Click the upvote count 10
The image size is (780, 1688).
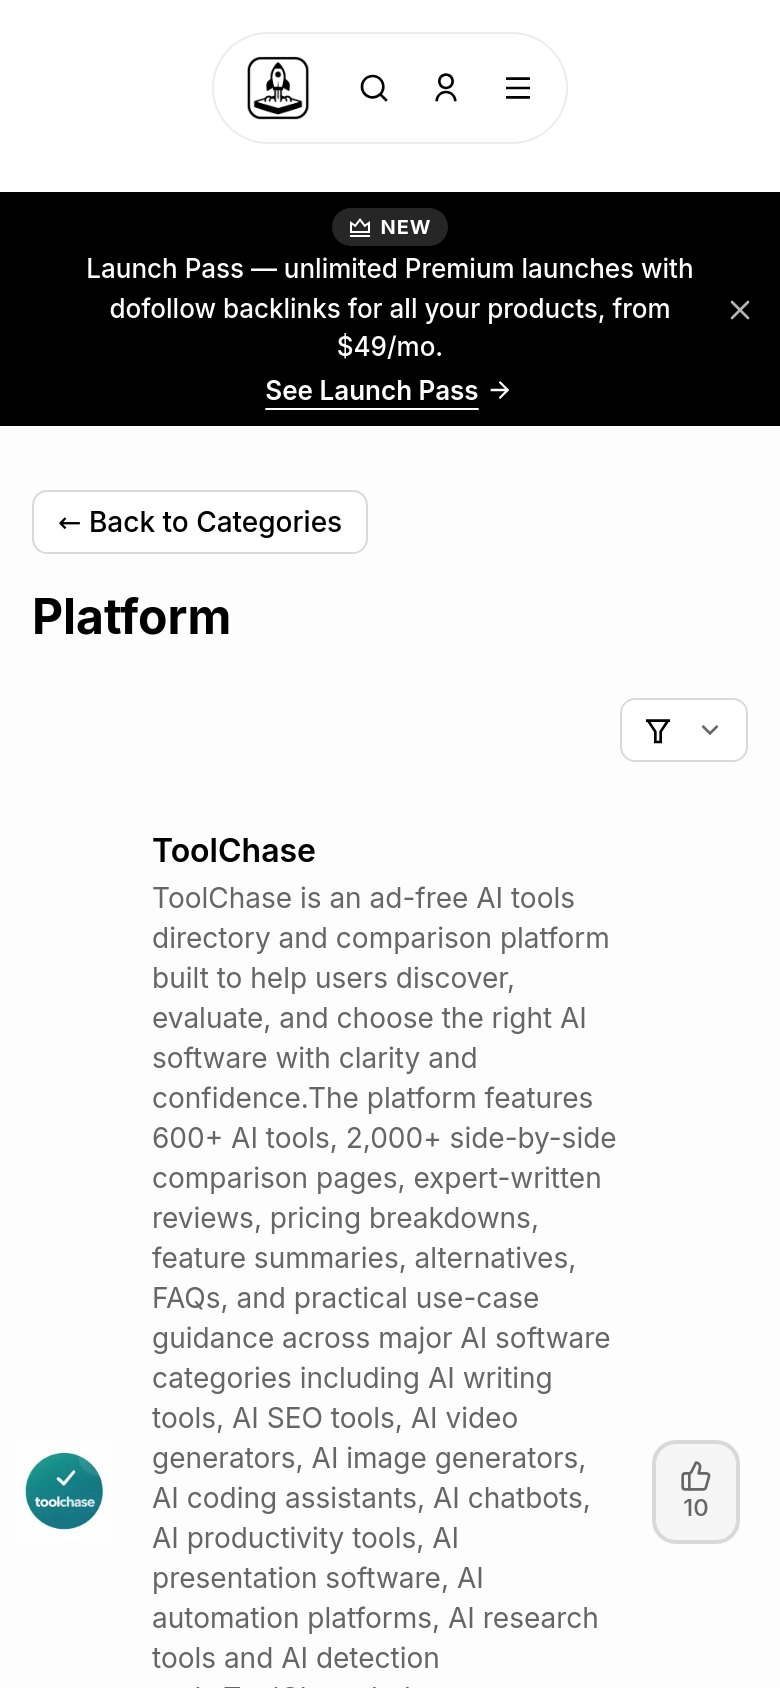[696, 1508]
